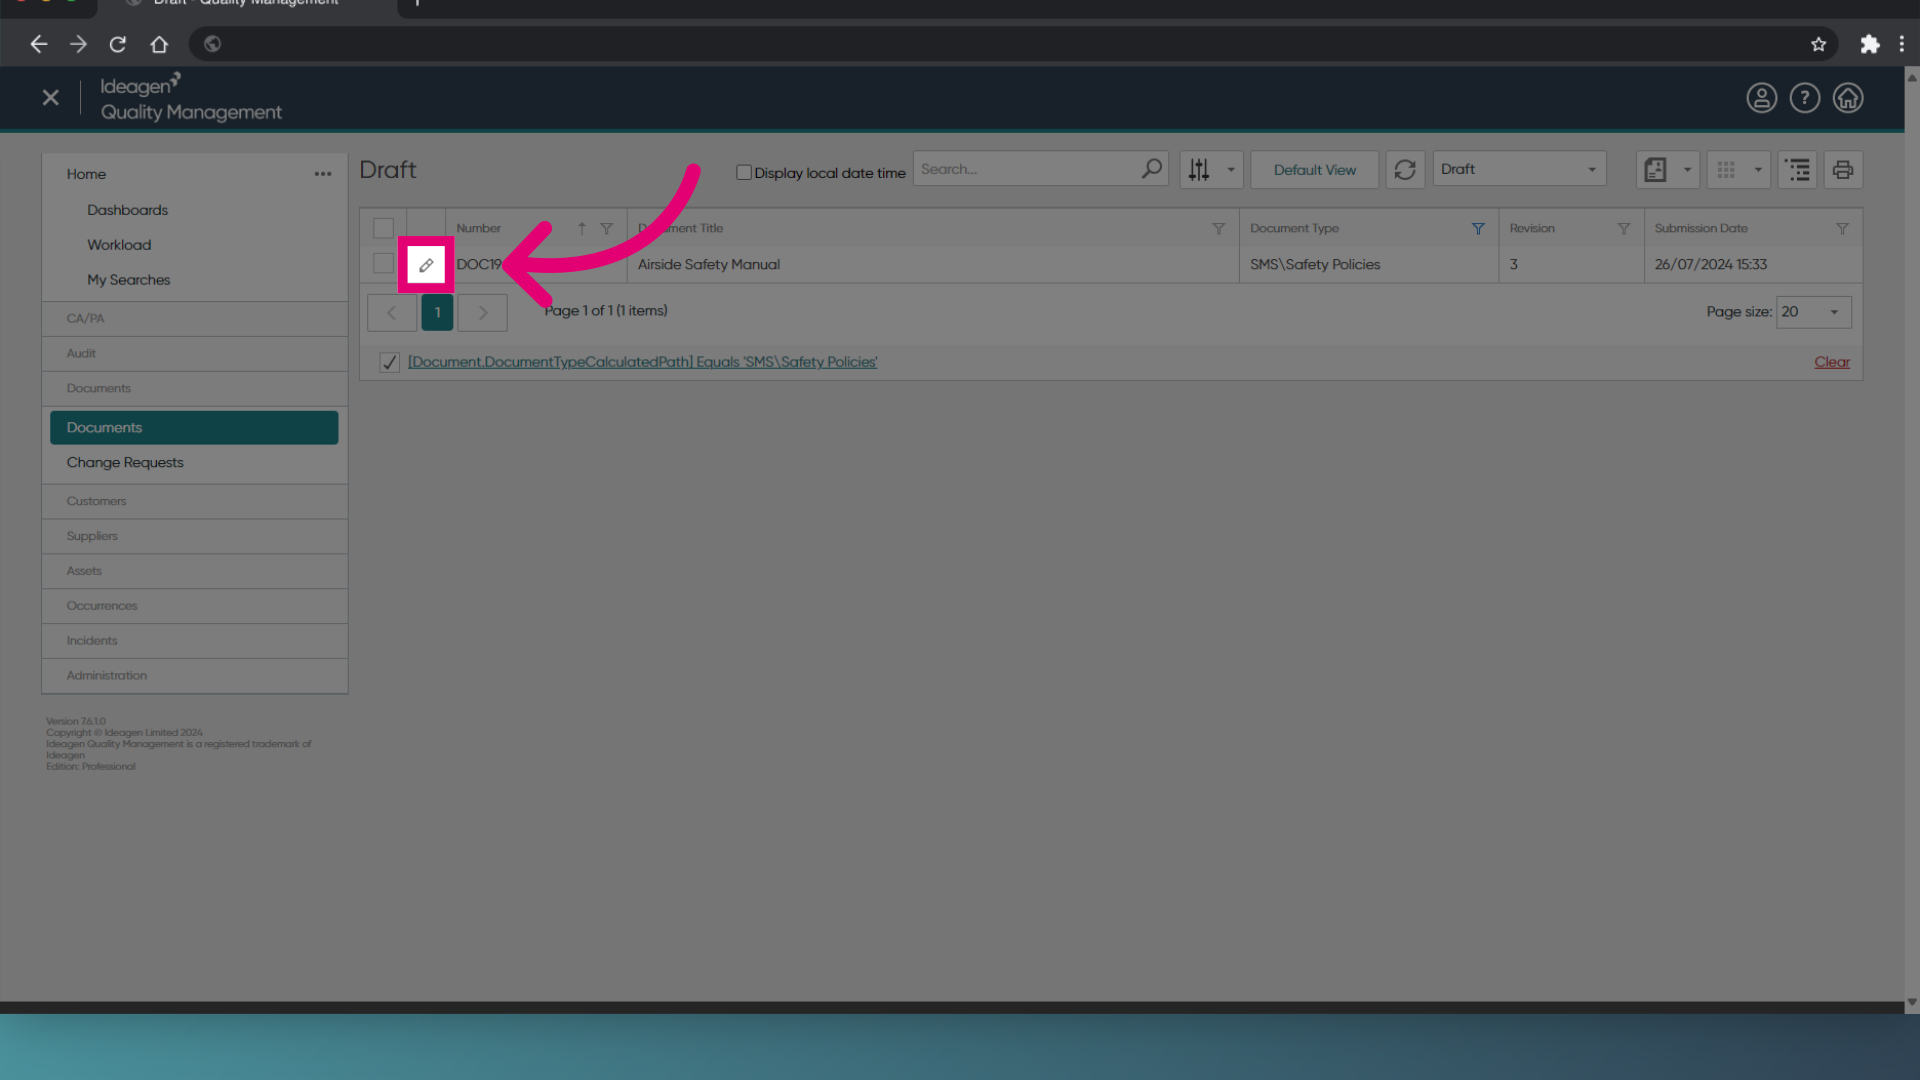Select the DOC19 row checkbox
Viewport: 1920px width, 1080px height.
coord(383,264)
